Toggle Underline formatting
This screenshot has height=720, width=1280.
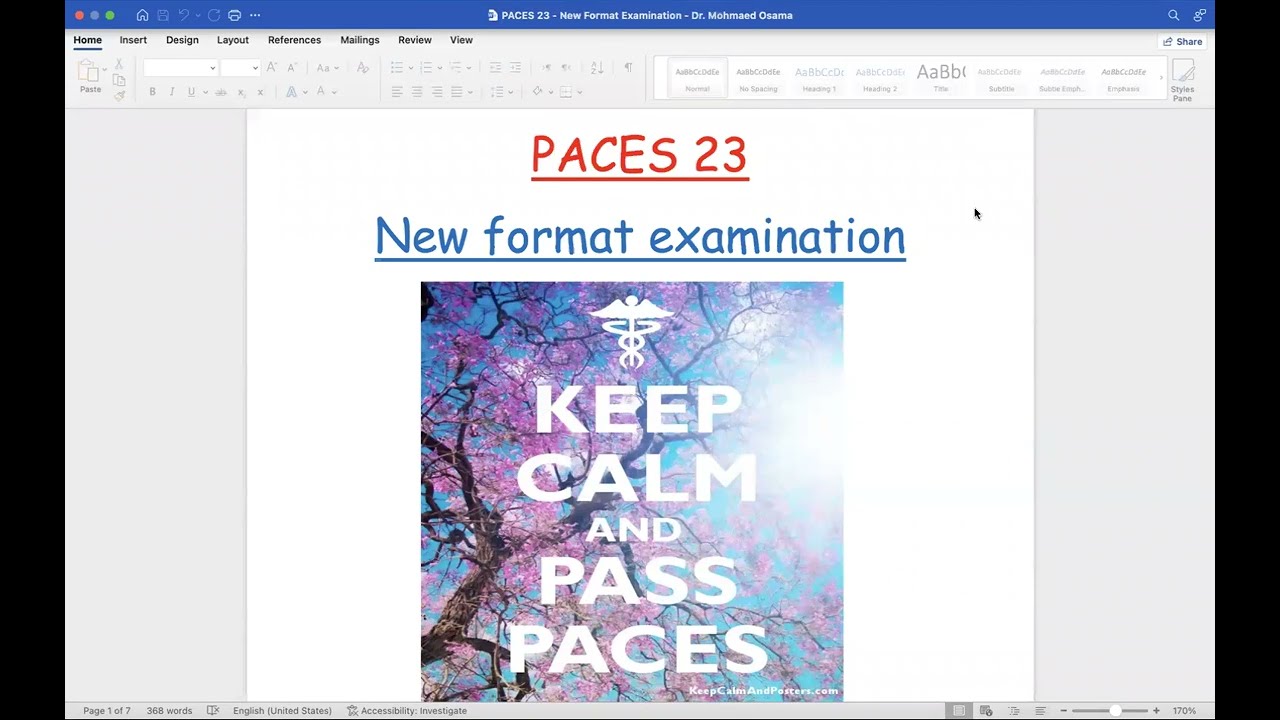click(191, 92)
